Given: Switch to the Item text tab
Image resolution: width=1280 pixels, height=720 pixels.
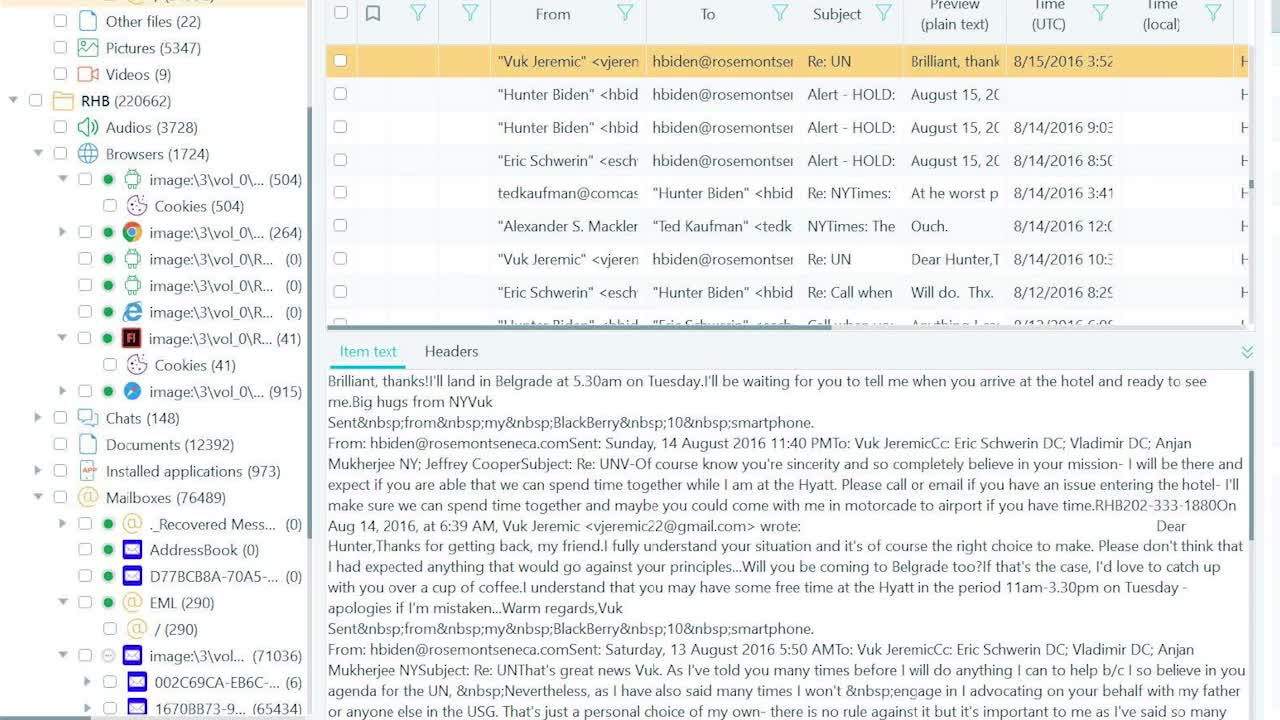Looking at the screenshot, I should (x=368, y=351).
